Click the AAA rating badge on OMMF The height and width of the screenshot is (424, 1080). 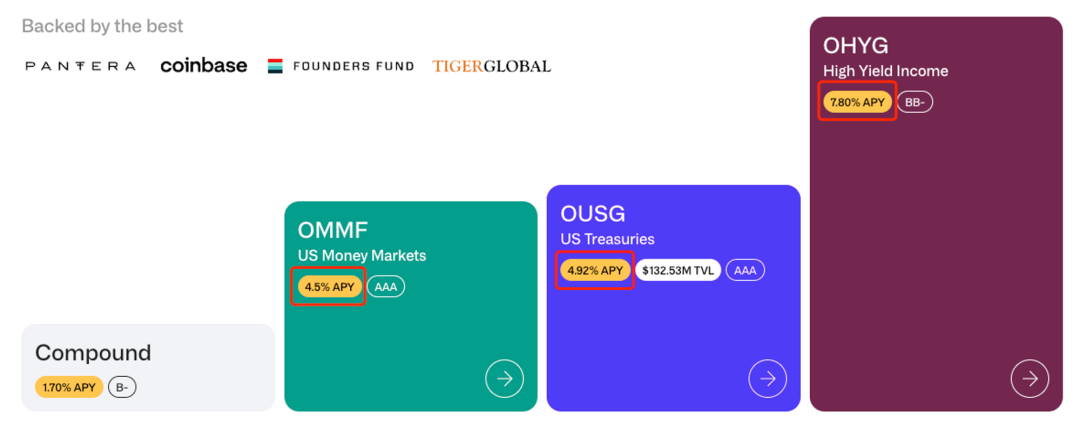[x=386, y=286]
